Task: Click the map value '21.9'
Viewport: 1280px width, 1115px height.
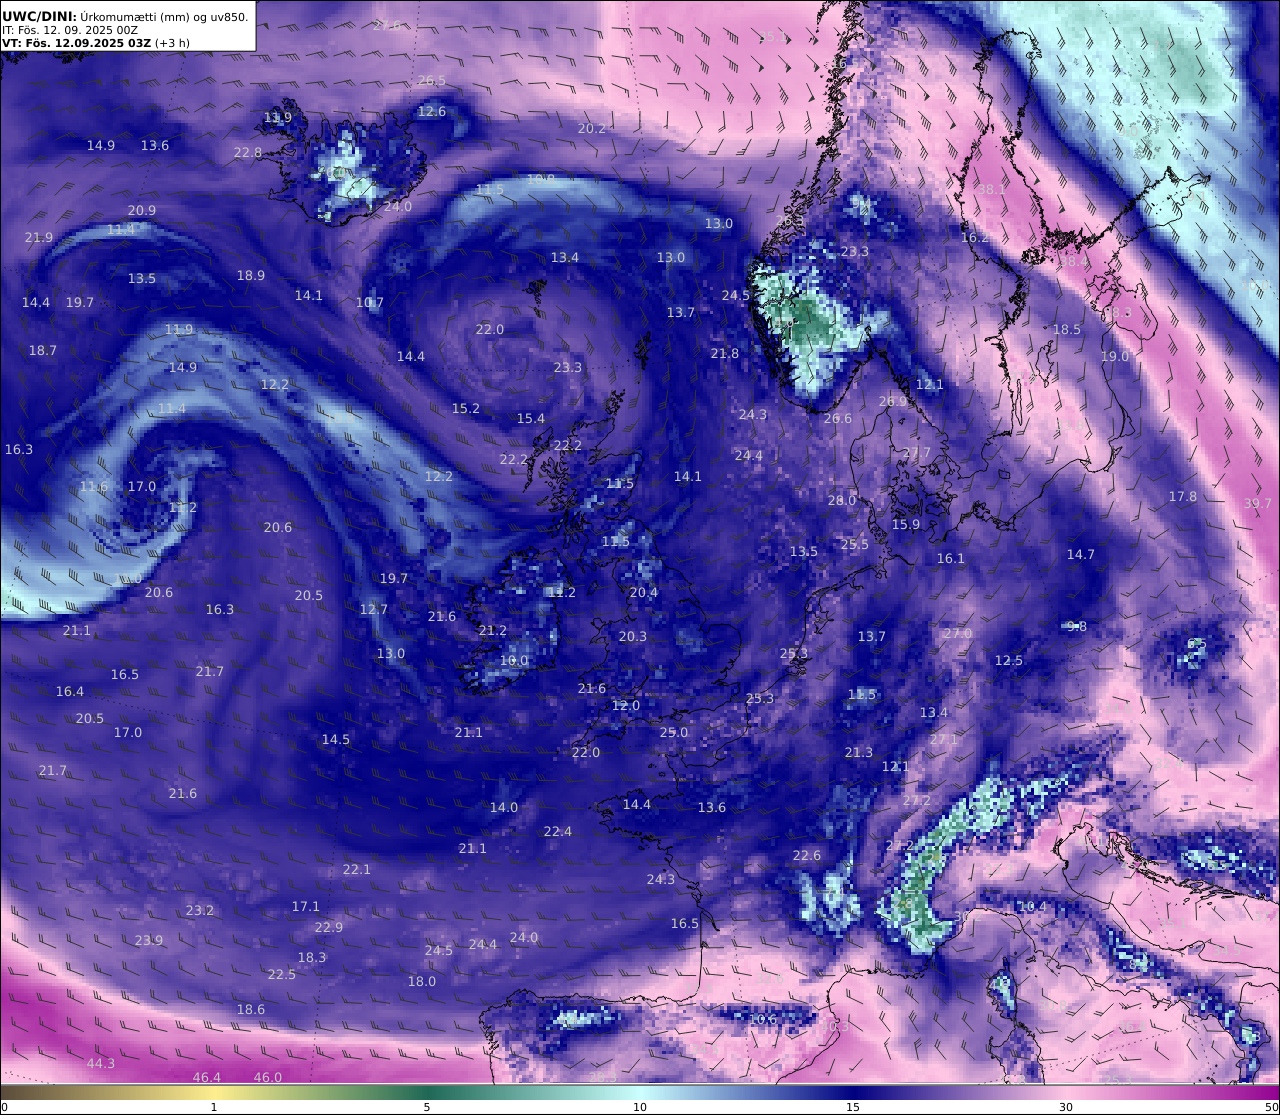Action: click(x=39, y=237)
